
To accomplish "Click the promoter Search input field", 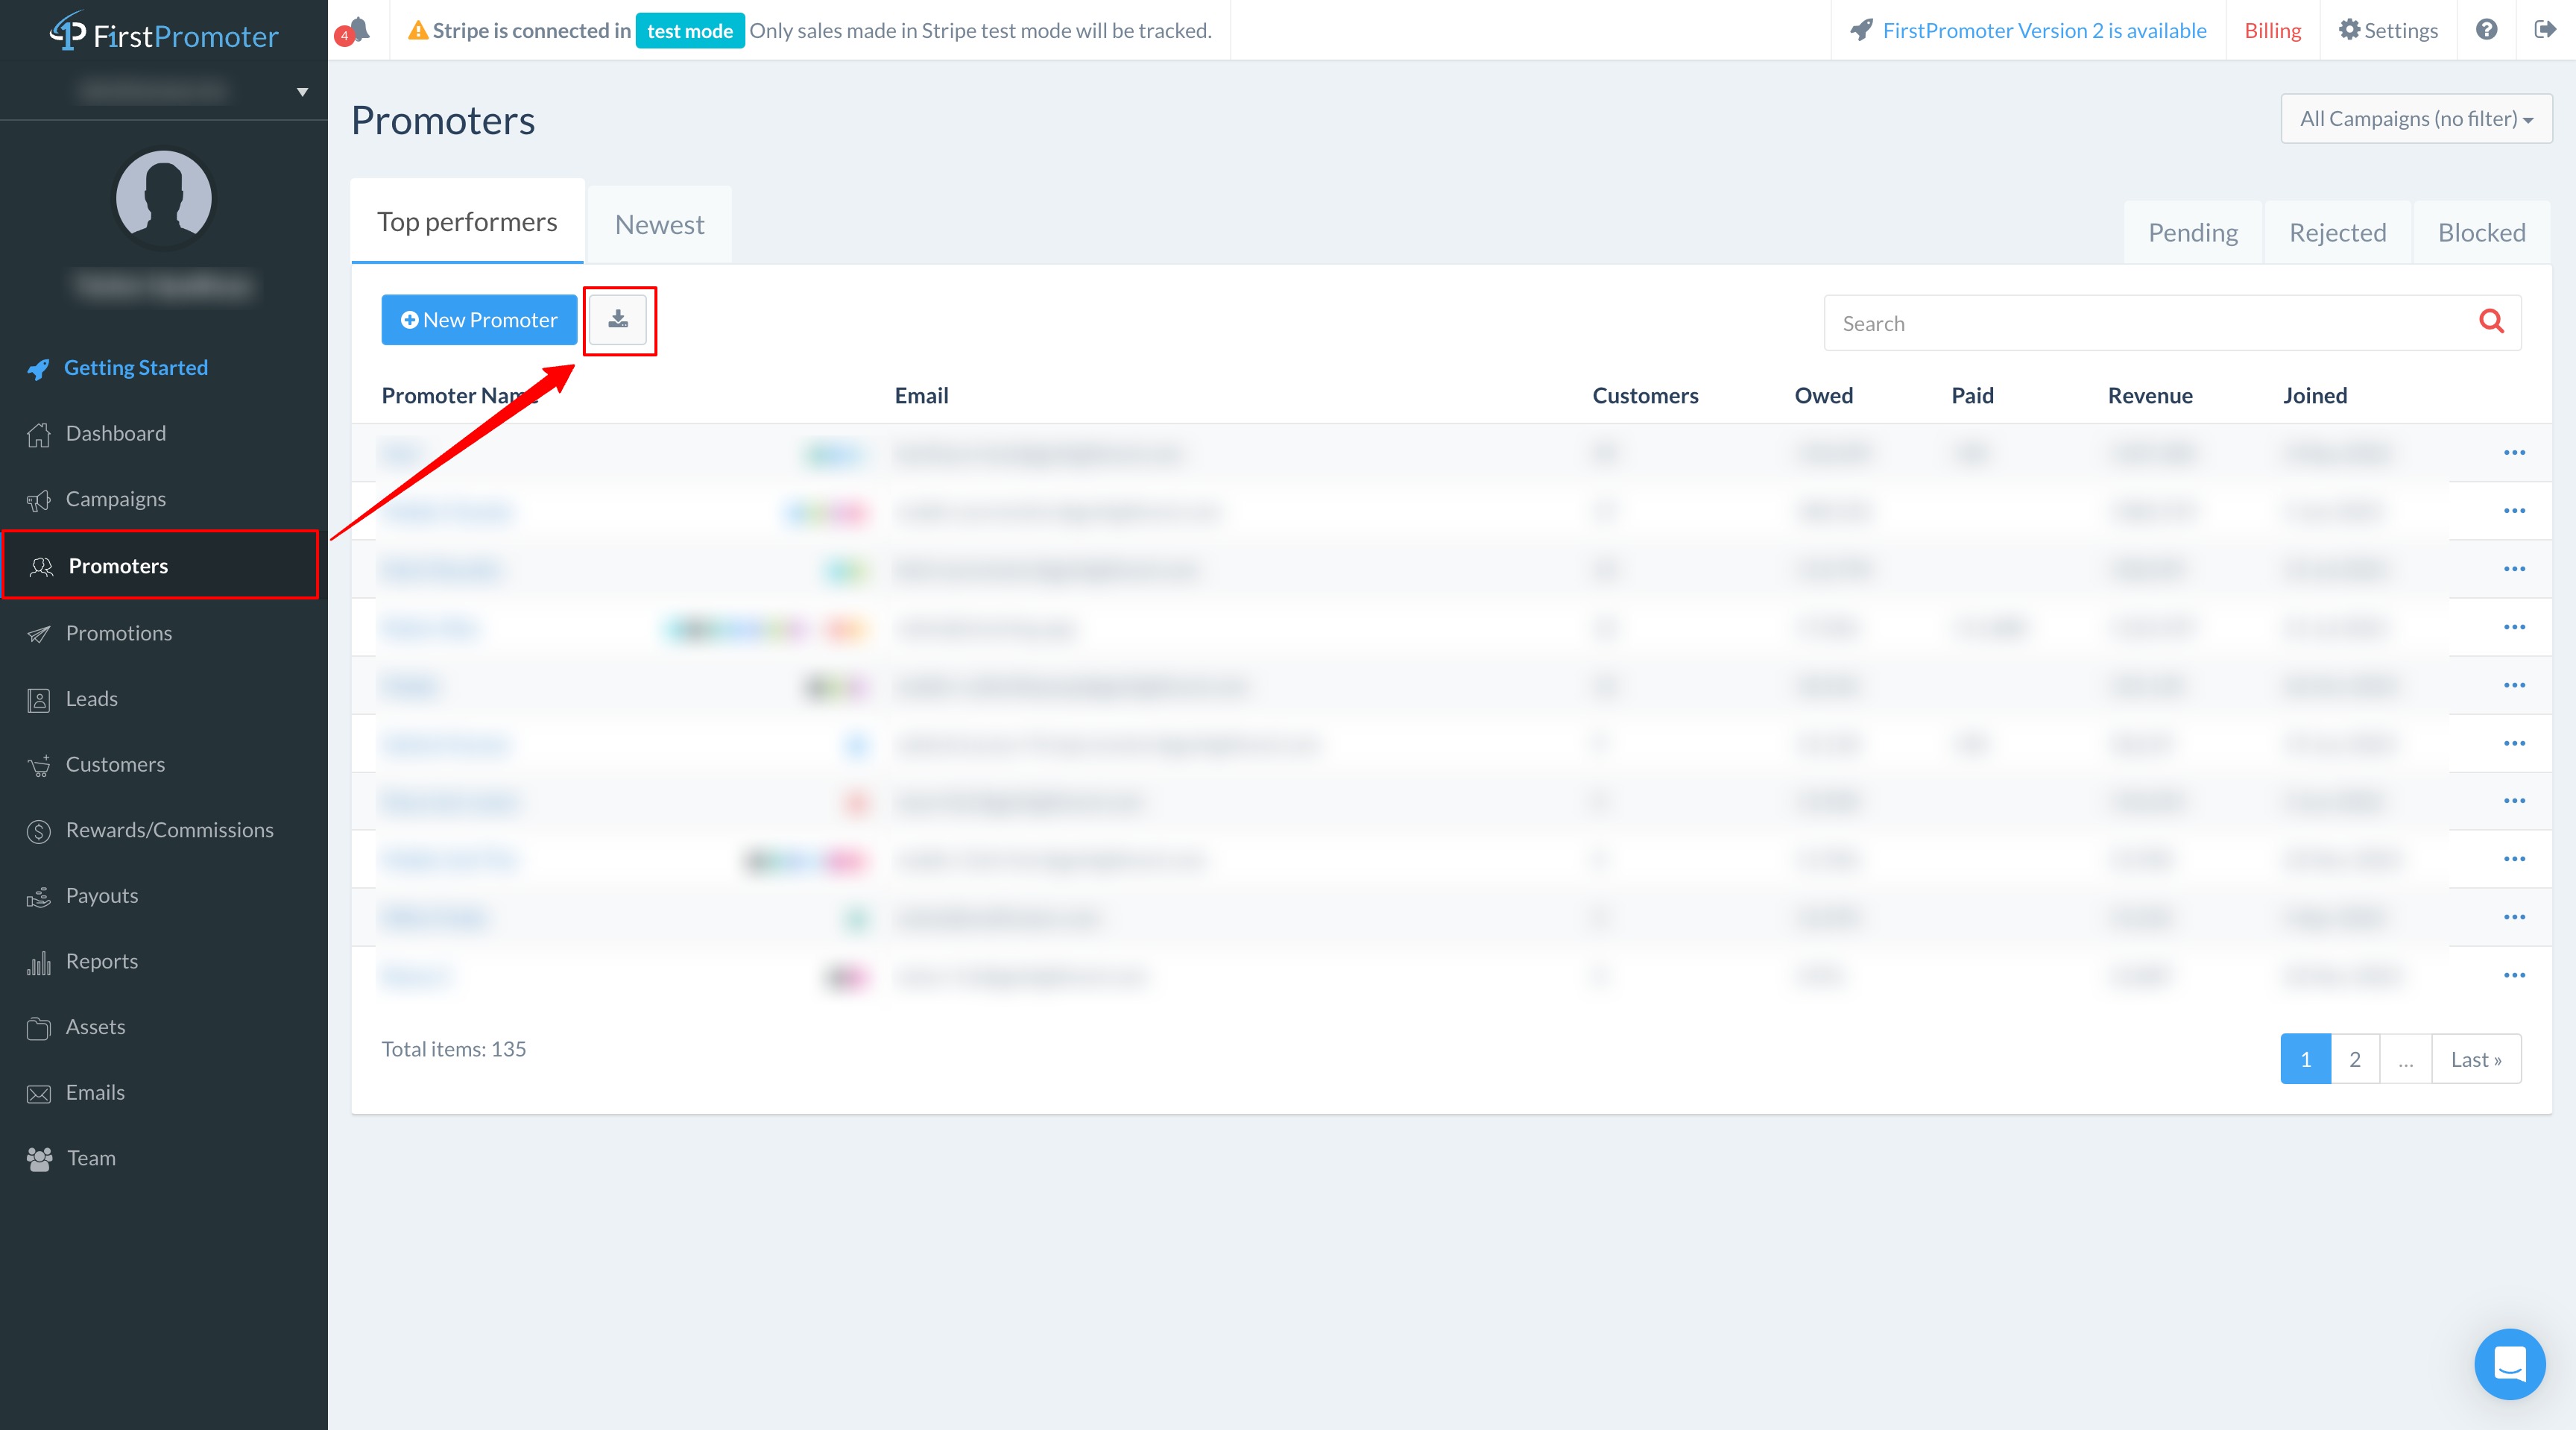I will coord(2150,323).
